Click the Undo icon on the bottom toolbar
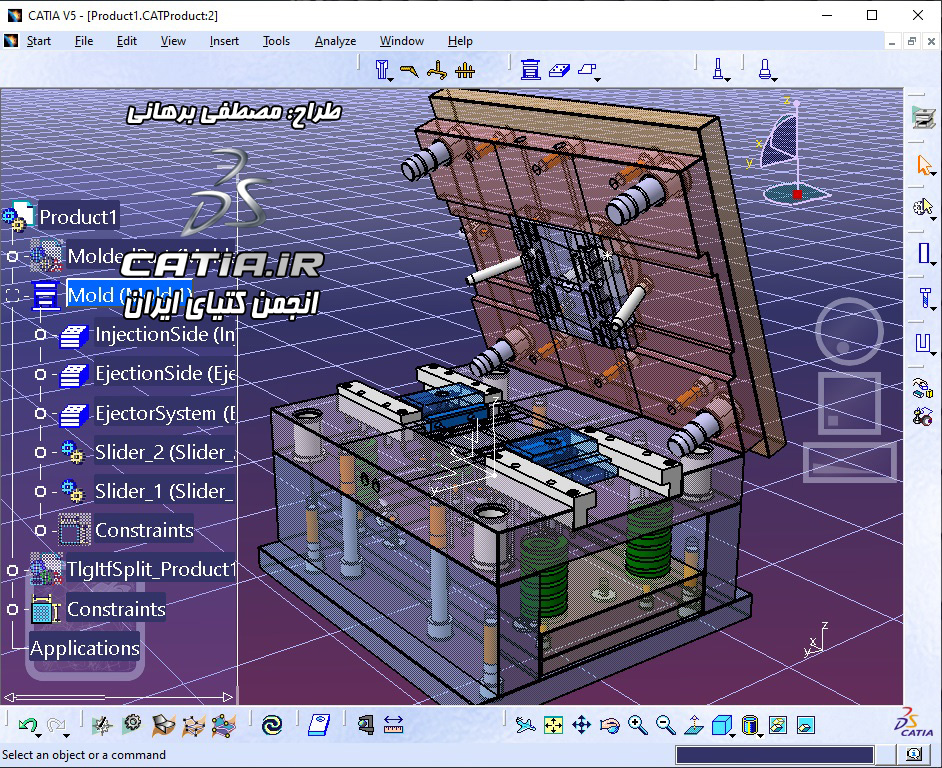Viewport: 942px width, 768px height. (x=29, y=723)
